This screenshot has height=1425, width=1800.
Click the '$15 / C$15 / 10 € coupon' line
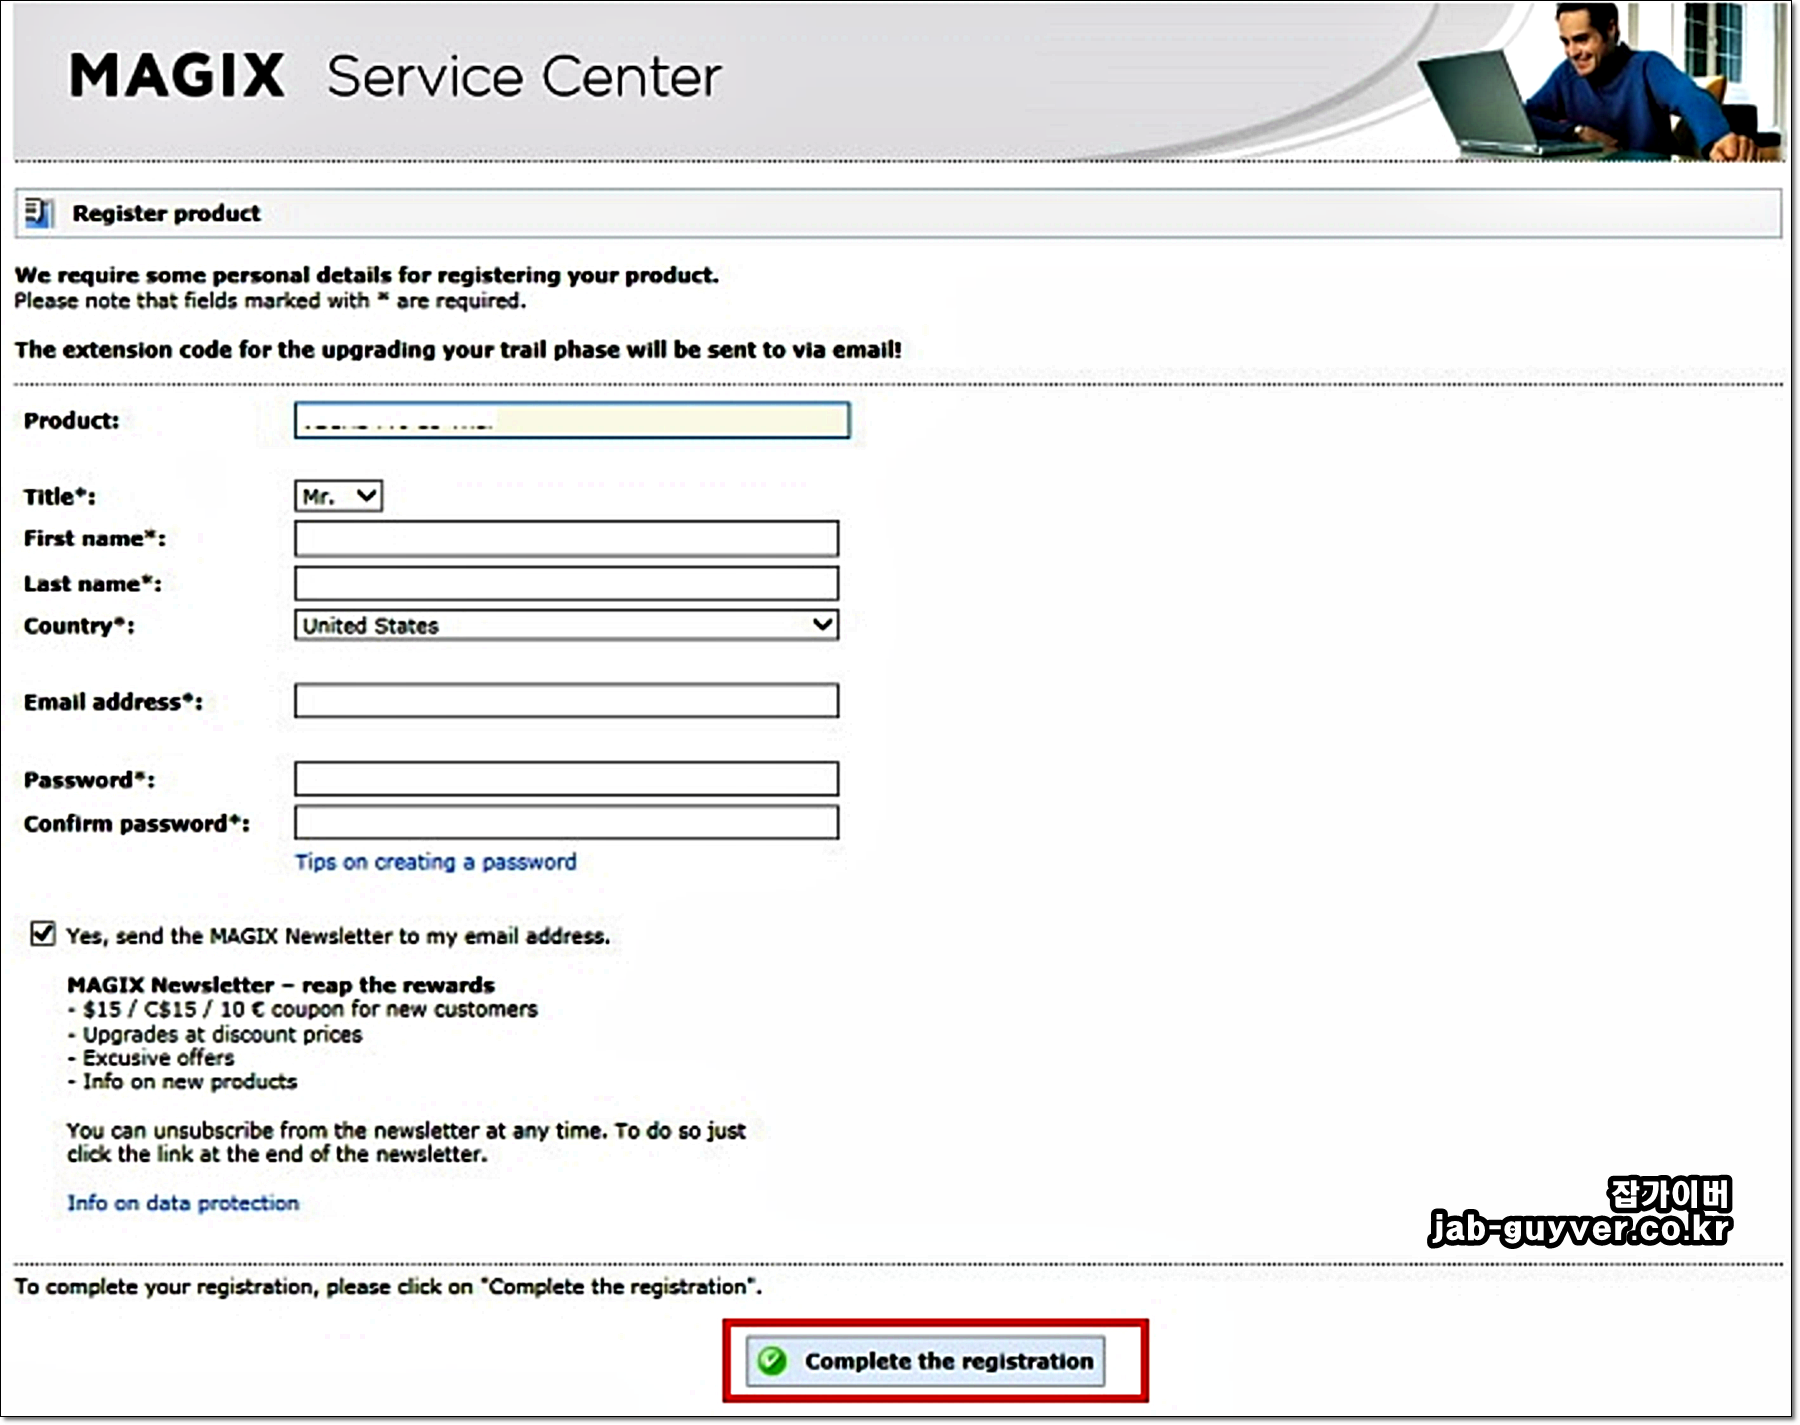point(302,1009)
